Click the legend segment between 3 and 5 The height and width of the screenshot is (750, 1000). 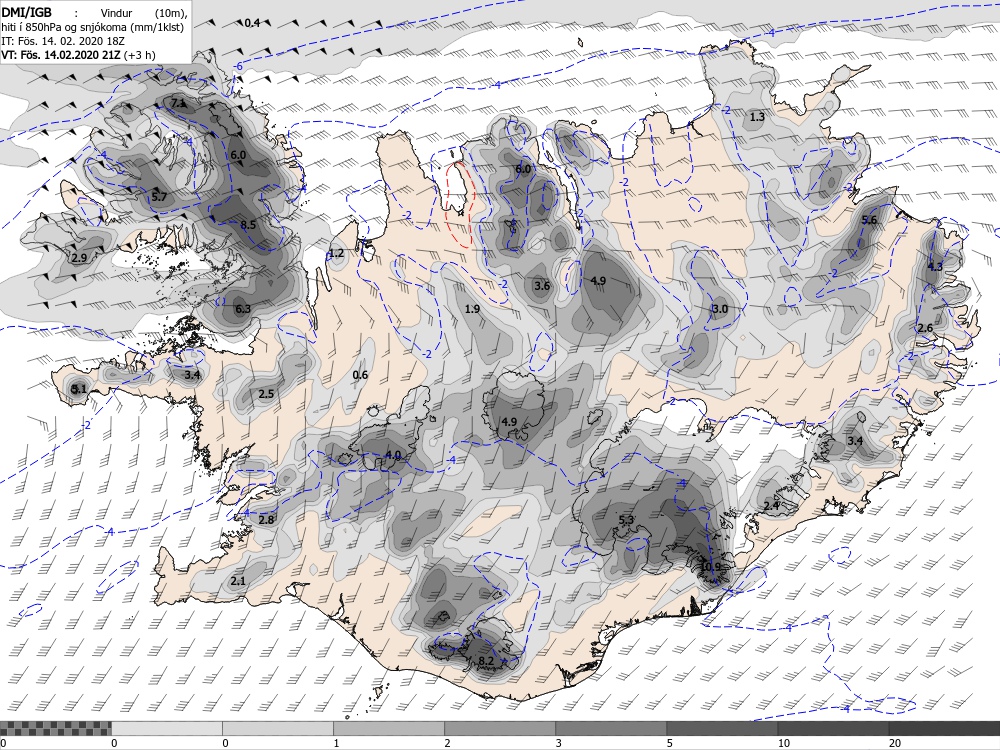[611, 728]
